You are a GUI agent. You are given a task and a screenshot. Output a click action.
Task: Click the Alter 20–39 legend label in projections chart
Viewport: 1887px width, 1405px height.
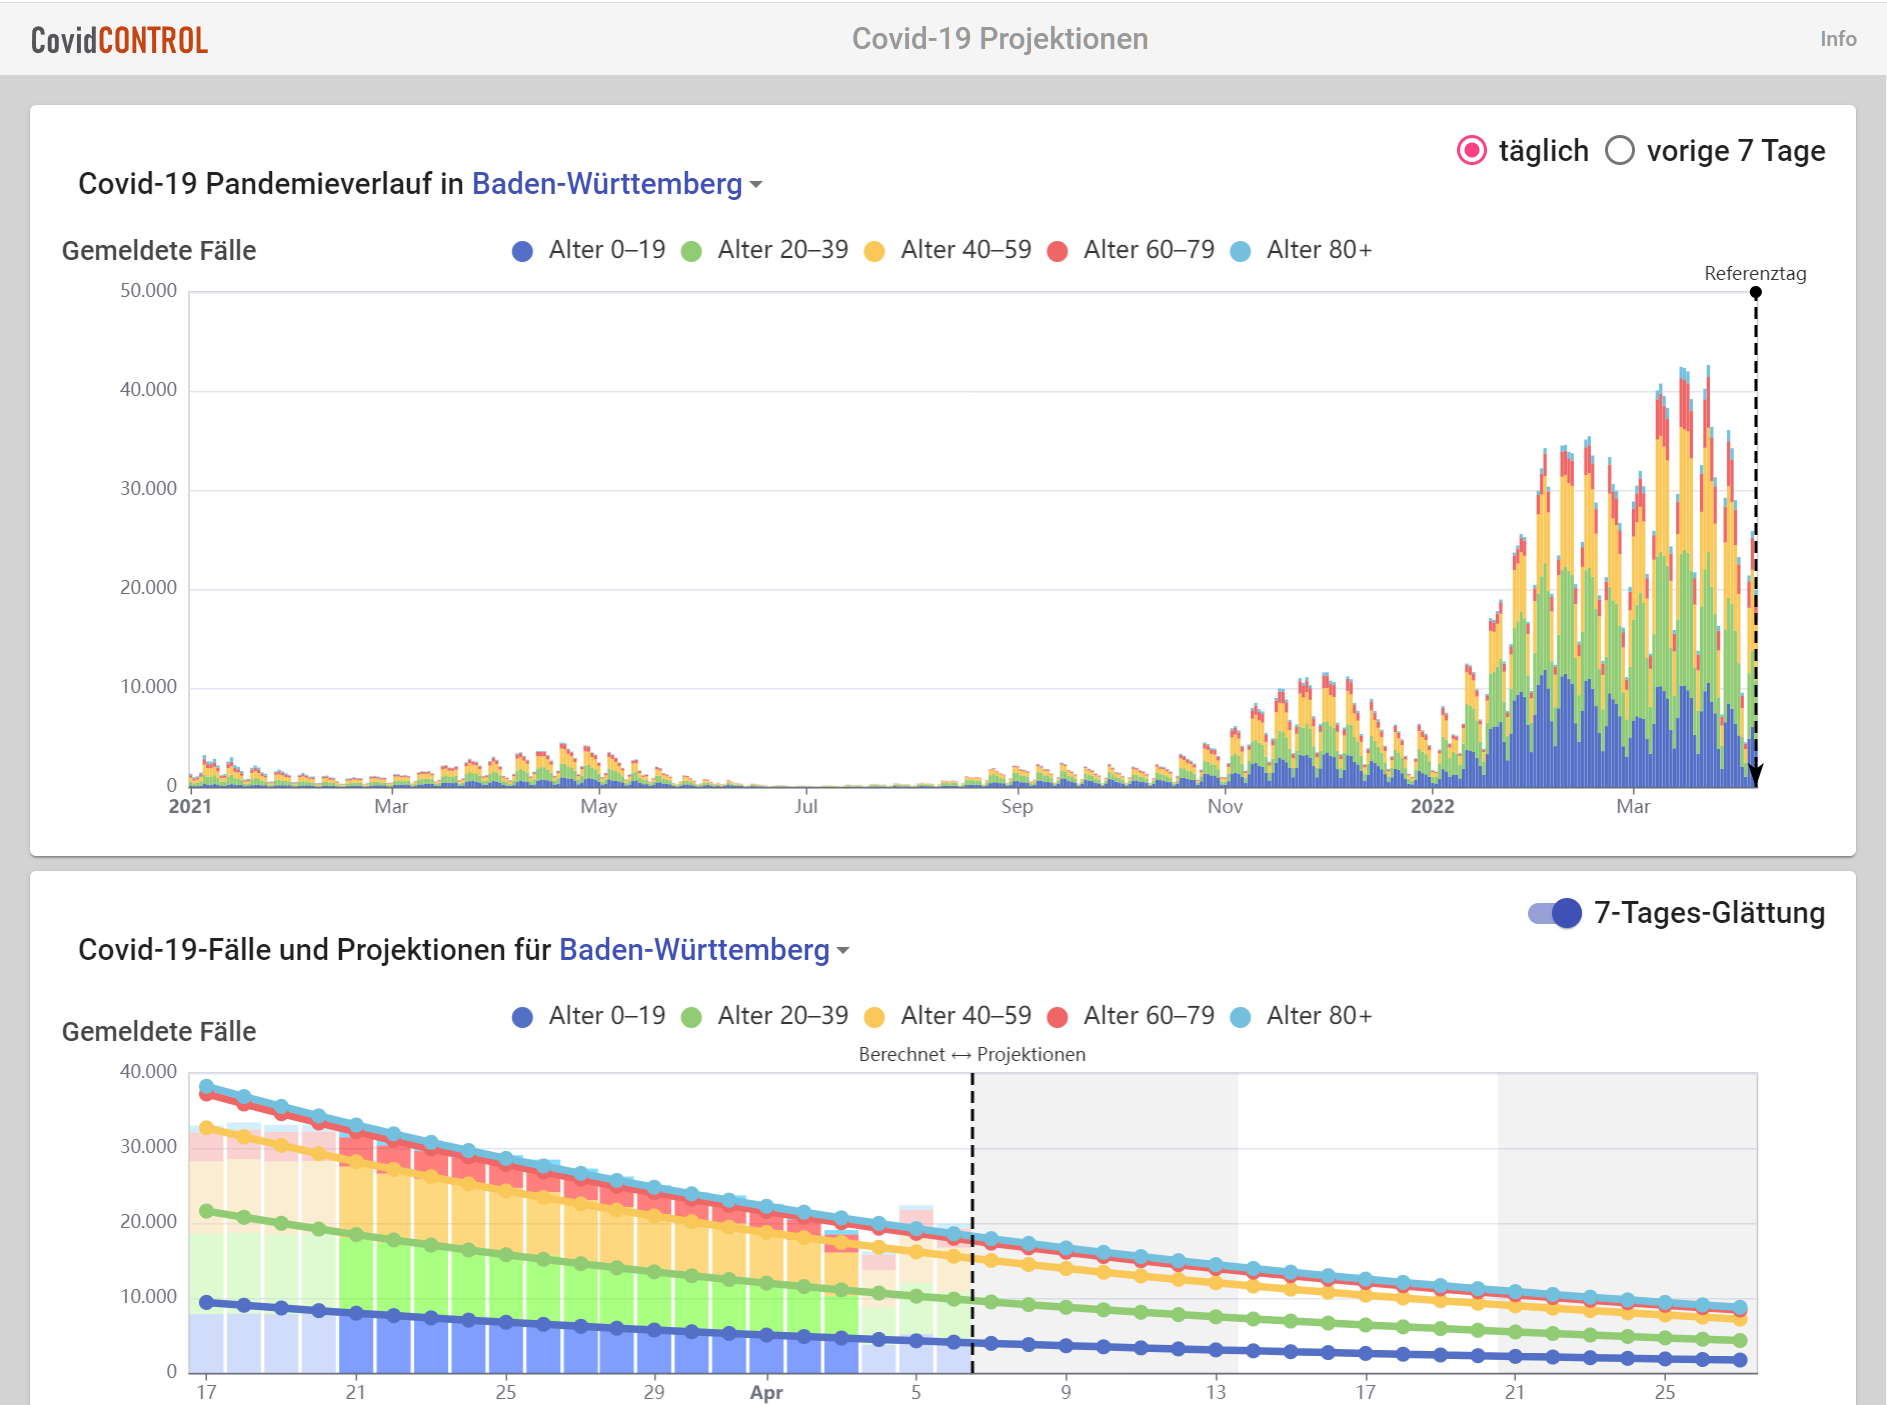point(782,1016)
